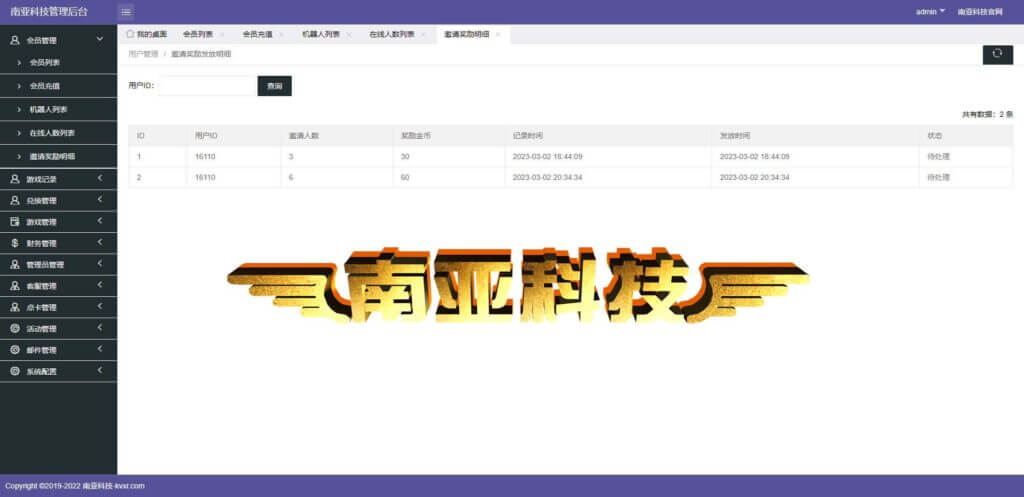The width and height of the screenshot is (1024, 497).
Task: Click 待处理 status in row 1
Action: click(938, 157)
